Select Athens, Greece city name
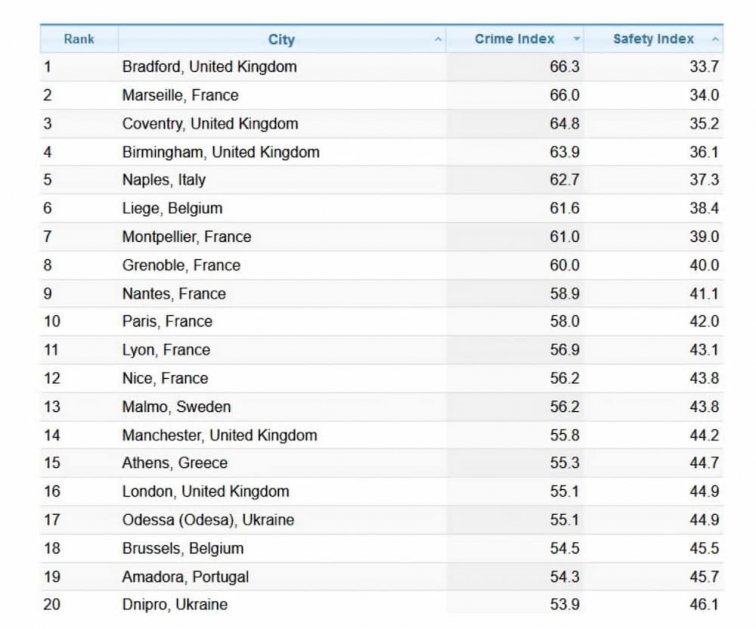 [x=175, y=463]
